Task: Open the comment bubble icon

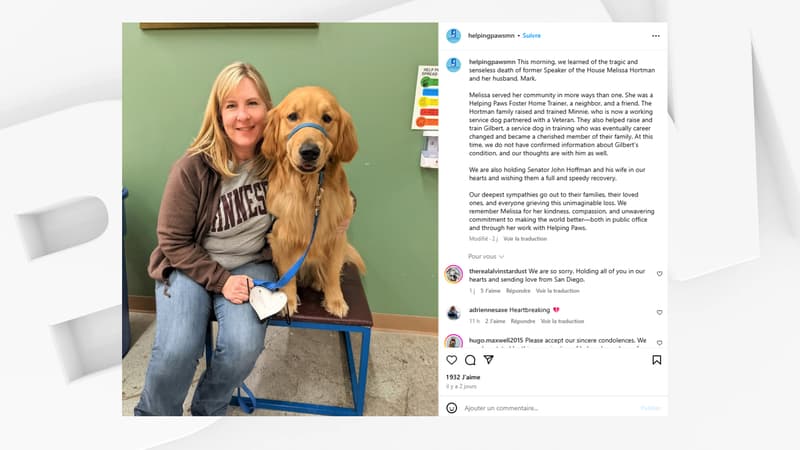Action: pyautogui.click(x=470, y=360)
